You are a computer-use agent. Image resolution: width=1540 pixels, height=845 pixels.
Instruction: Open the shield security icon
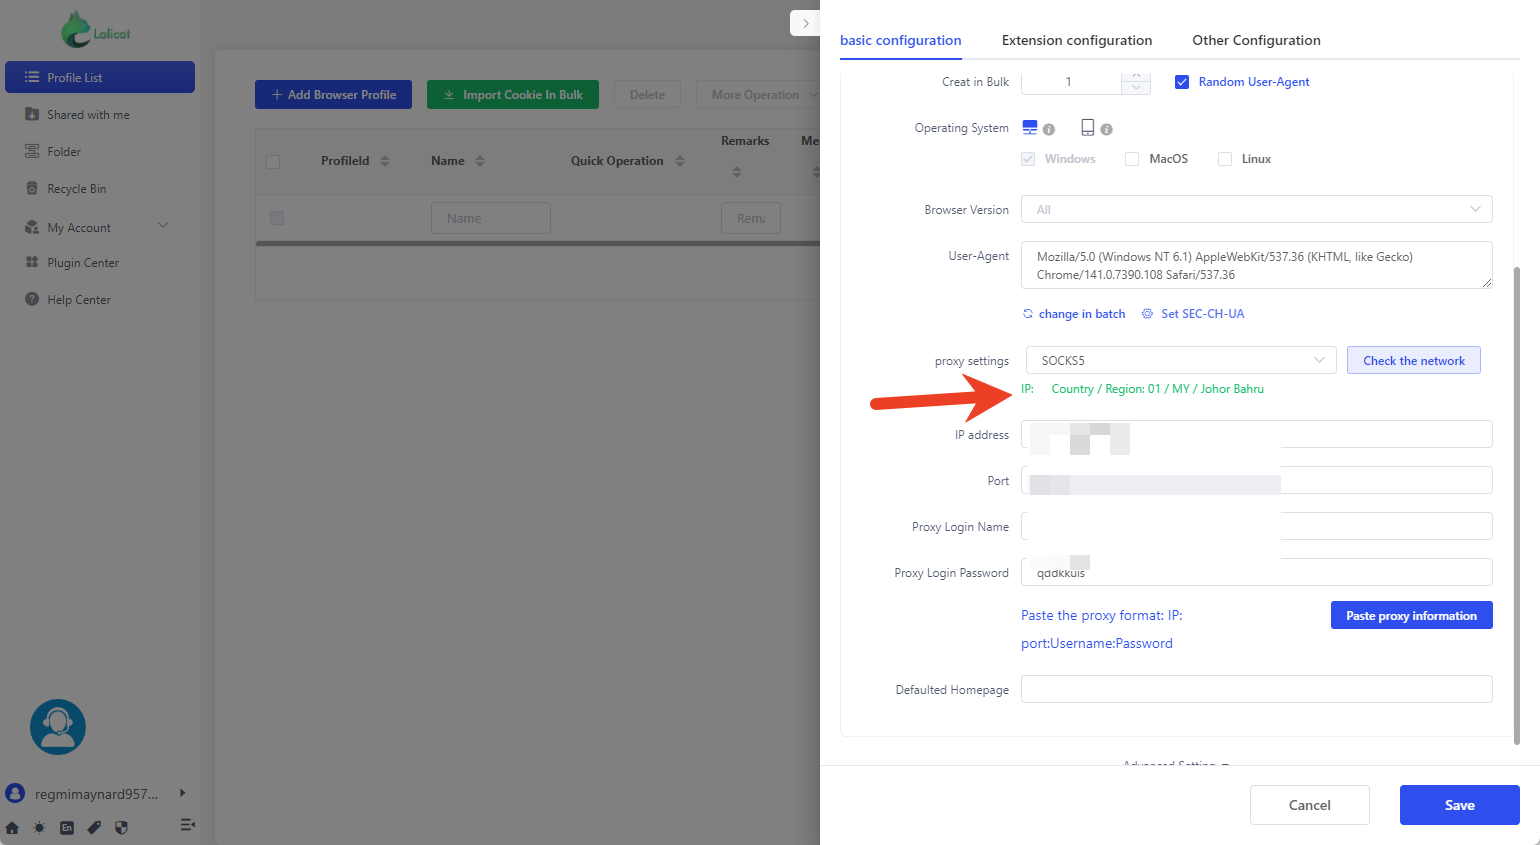[121, 827]
